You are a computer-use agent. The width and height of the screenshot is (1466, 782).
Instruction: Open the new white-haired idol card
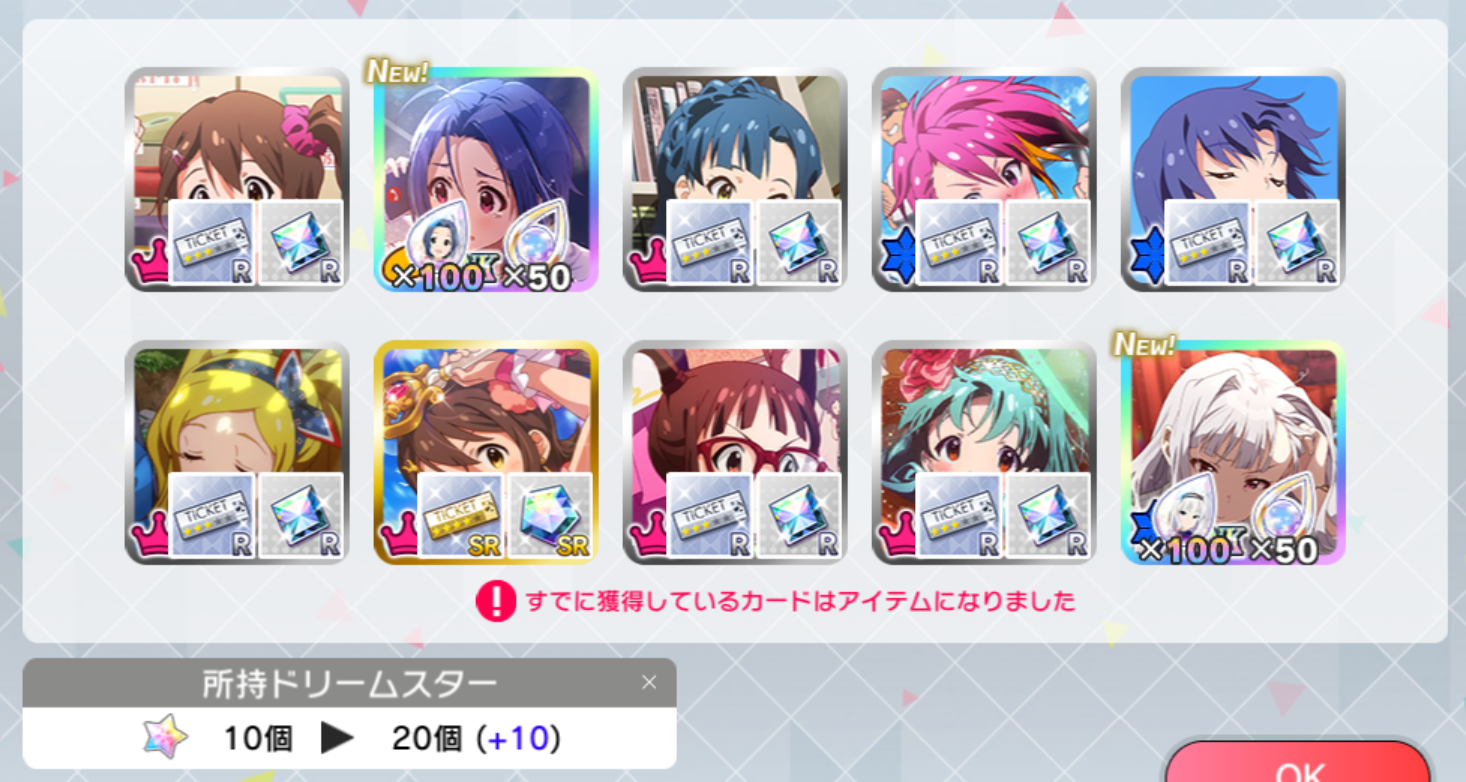click(1233, 452)
